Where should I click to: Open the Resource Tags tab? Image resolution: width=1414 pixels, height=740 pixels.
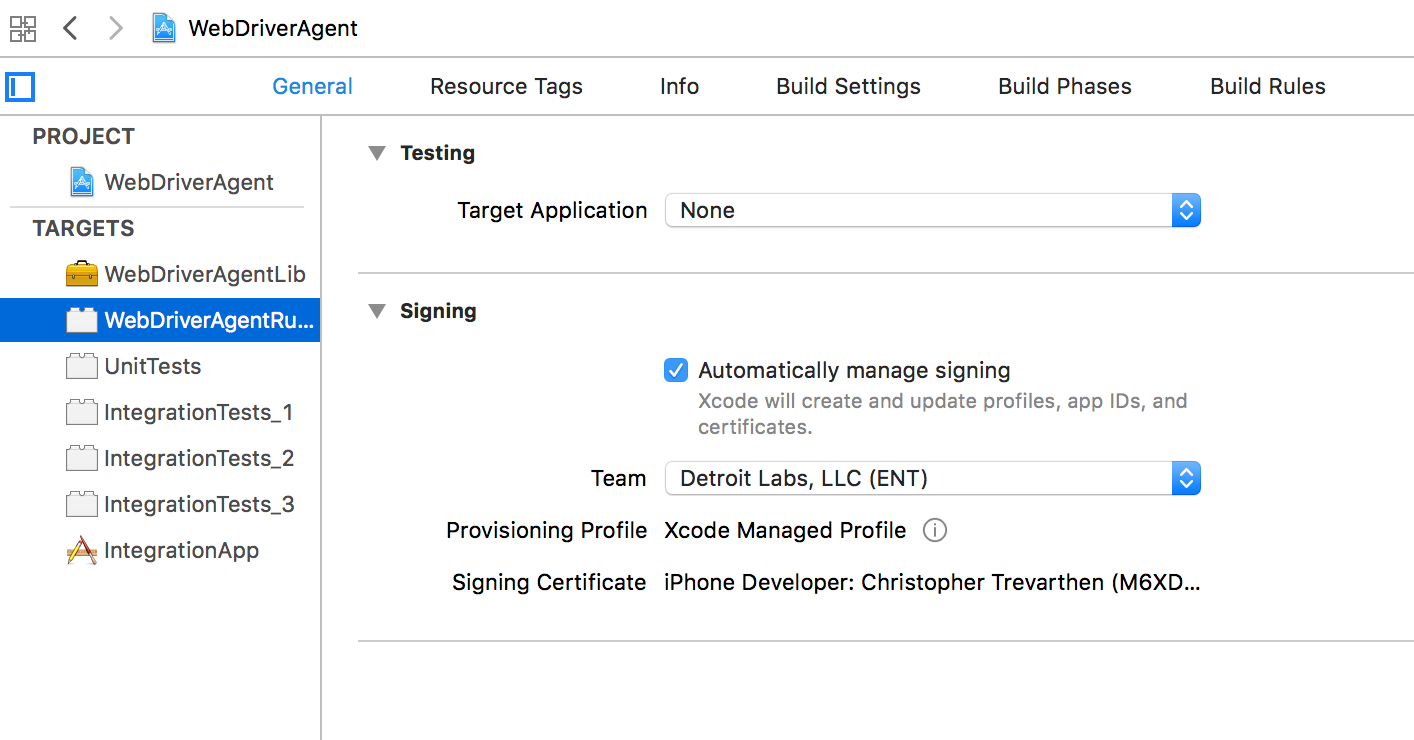[x=506, y=86]
